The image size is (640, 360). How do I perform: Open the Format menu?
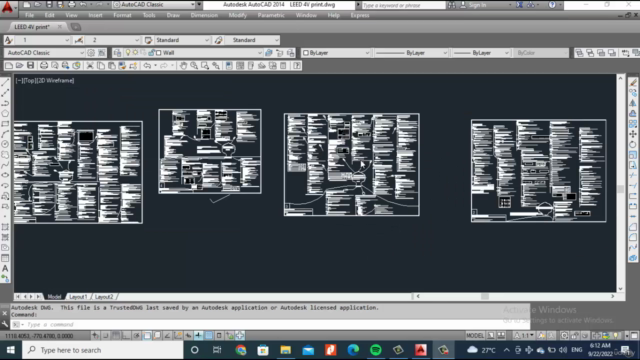pos(122,15)
